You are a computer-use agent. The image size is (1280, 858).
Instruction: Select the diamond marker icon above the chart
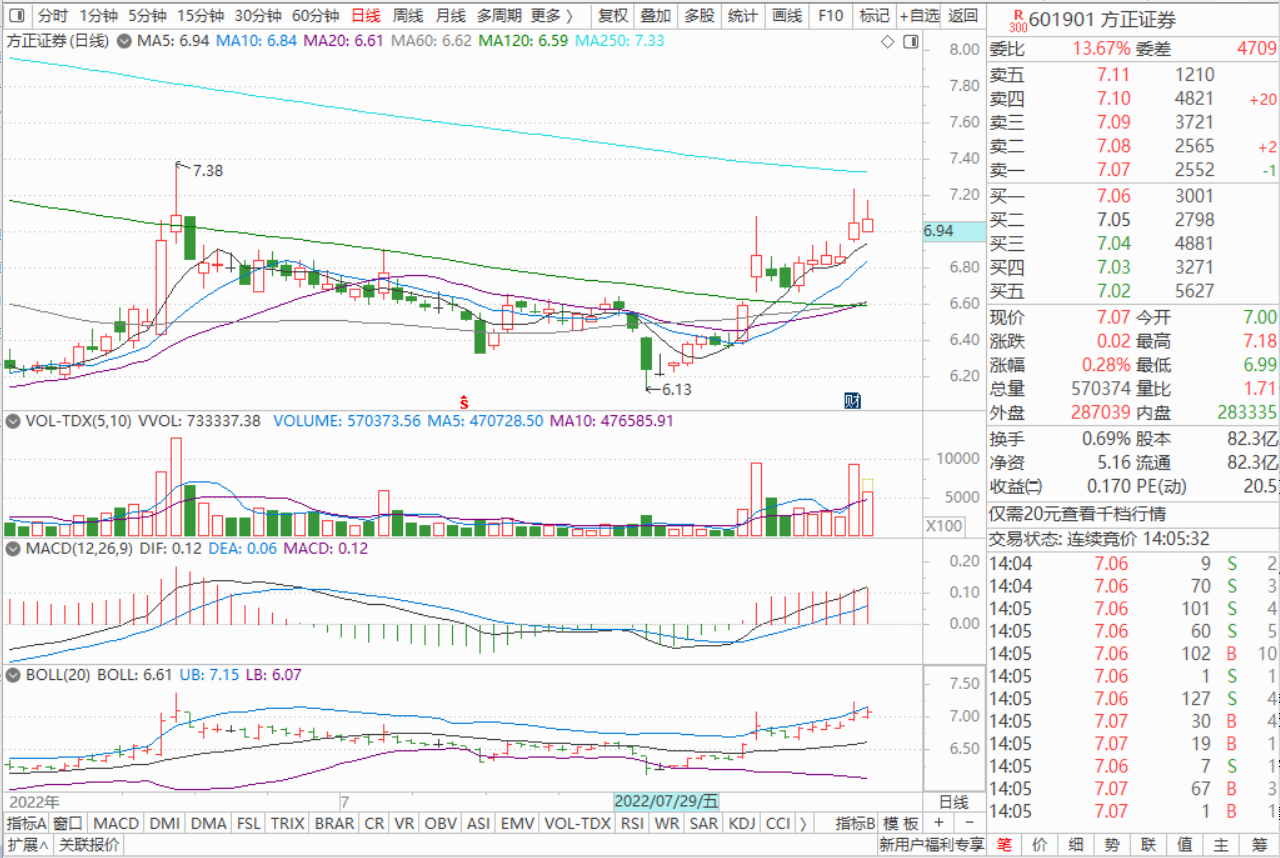(x=887, y=42)
